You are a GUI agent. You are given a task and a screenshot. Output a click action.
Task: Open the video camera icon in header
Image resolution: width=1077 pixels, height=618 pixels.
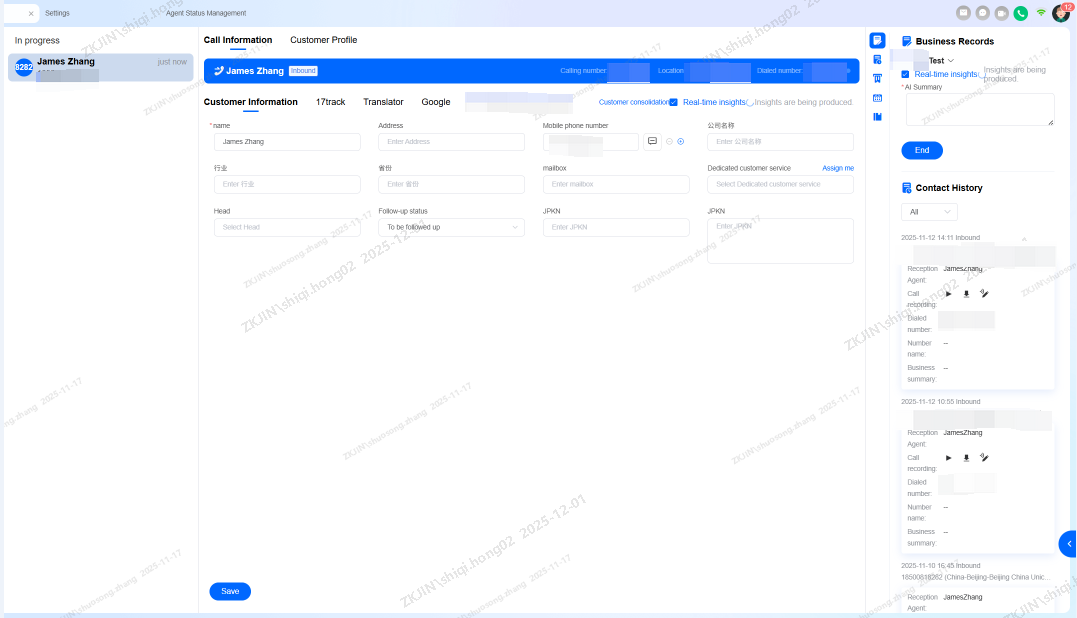[1001, 13]
